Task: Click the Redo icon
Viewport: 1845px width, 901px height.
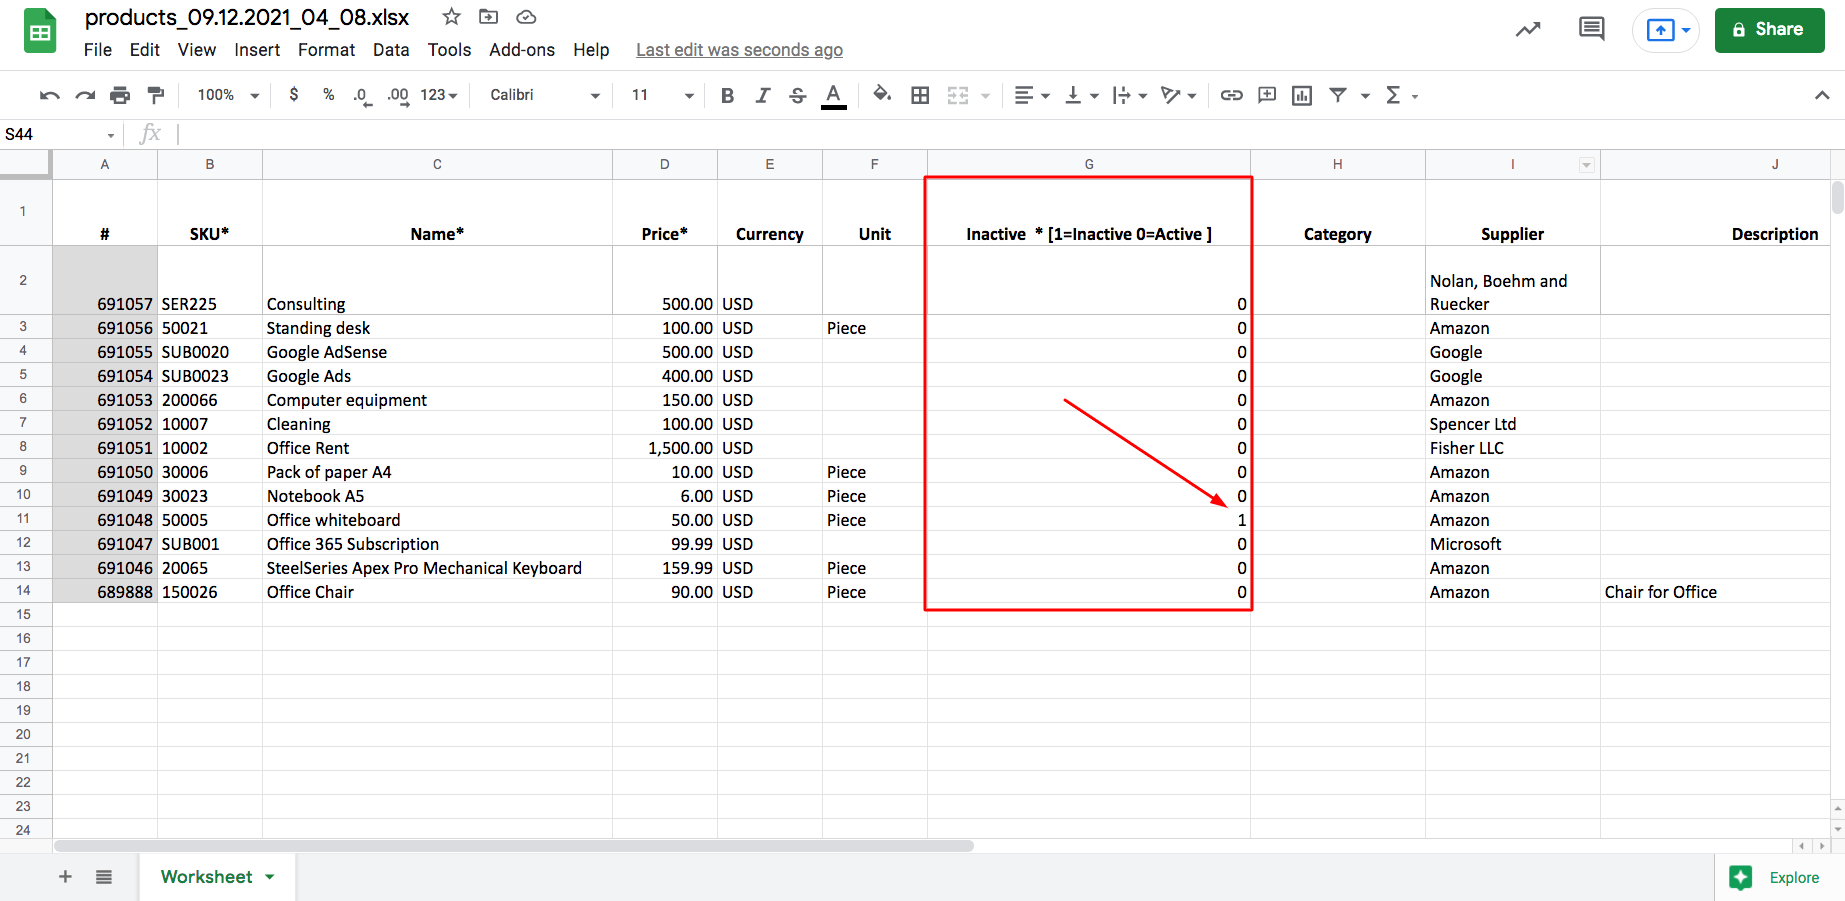Action: (85, 95)
